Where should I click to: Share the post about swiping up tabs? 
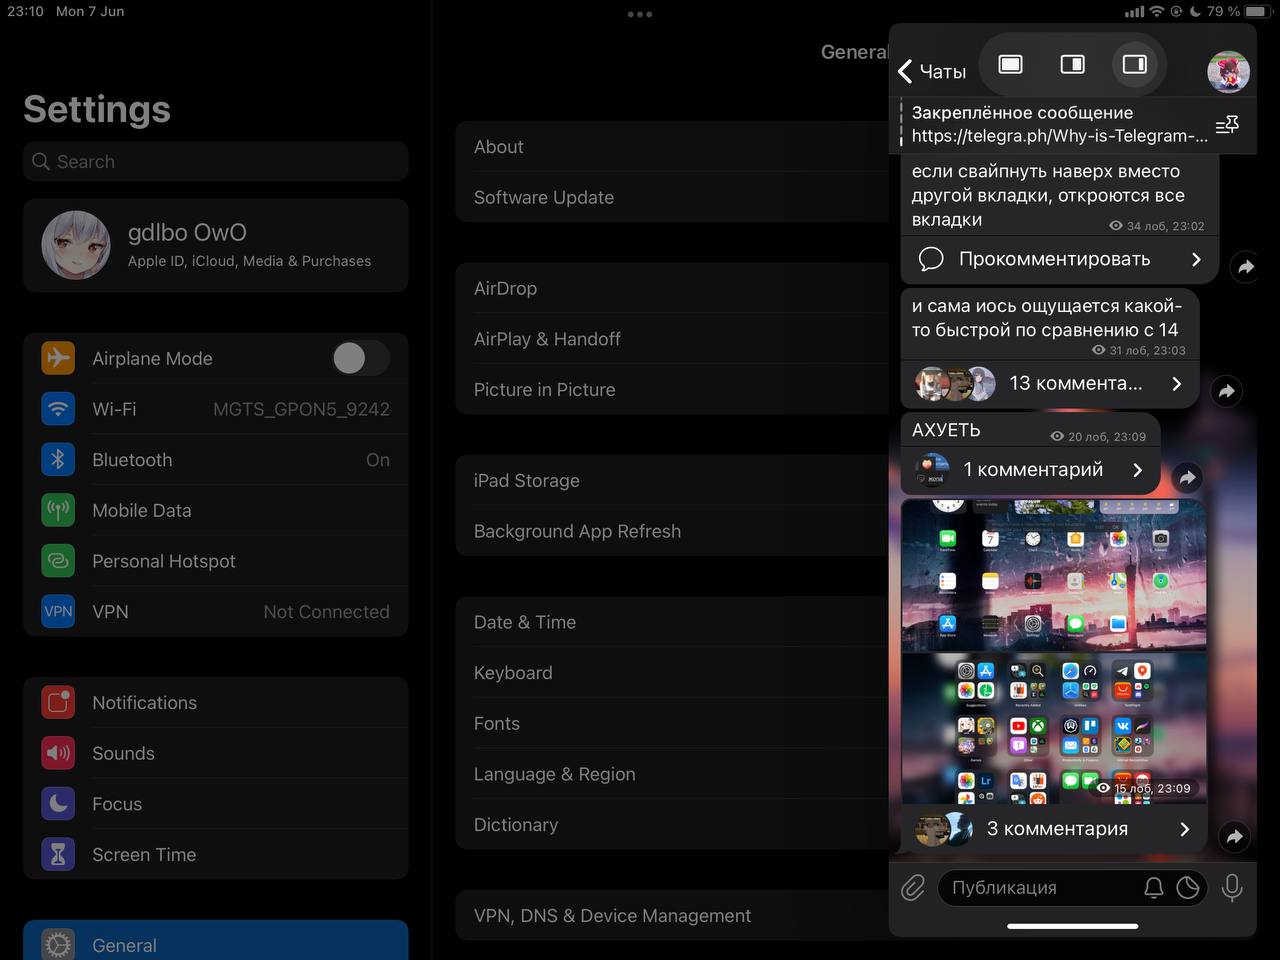[x=1245, y=267]
